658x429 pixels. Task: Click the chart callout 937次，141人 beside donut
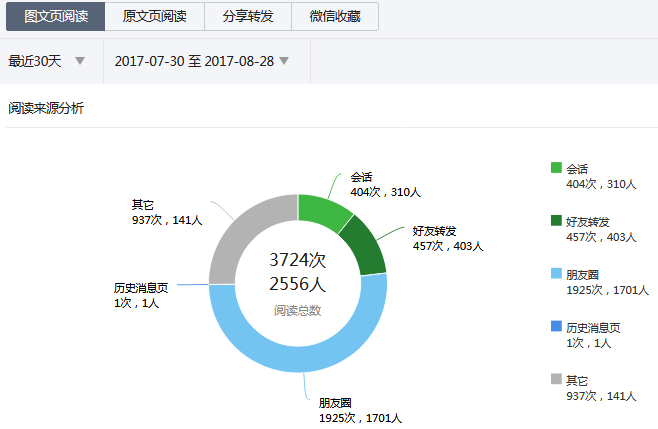point(167,220)
